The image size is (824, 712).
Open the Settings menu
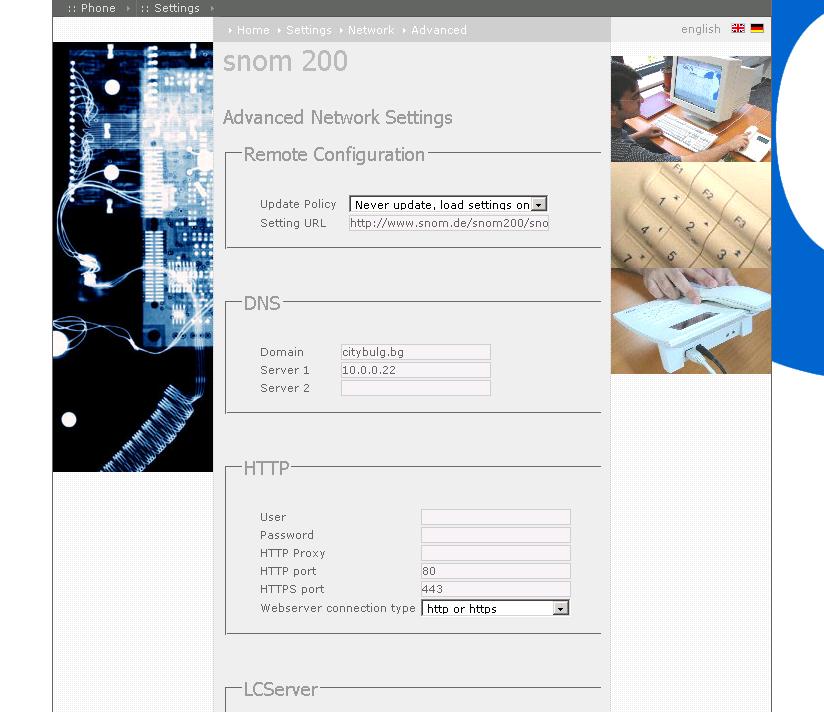pos(176,8)
